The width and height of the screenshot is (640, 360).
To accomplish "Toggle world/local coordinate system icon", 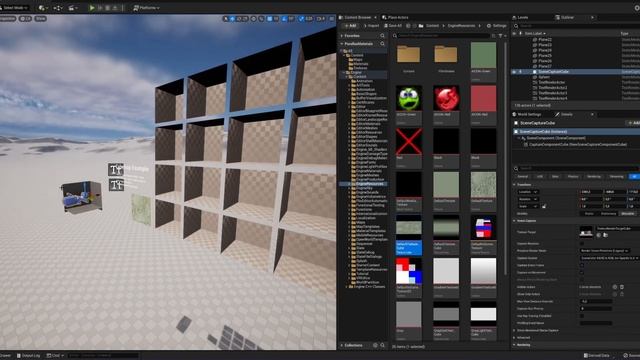I will (254, 18).
